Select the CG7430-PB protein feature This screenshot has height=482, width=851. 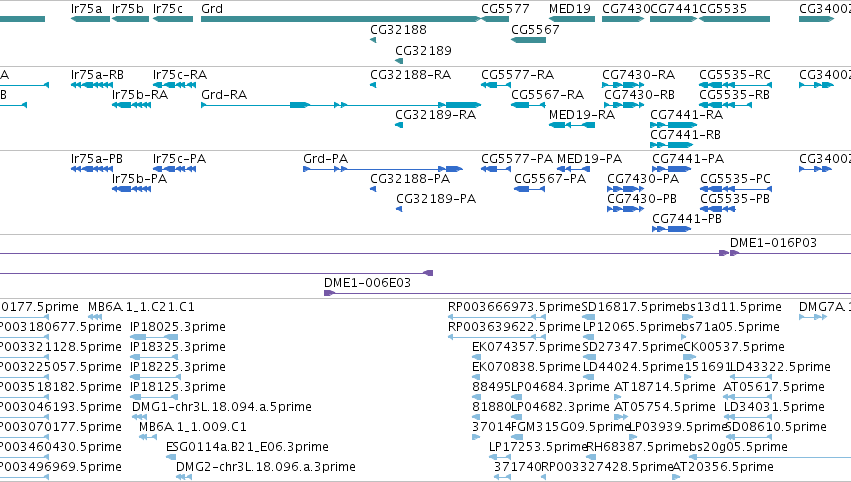click(625, 209)
